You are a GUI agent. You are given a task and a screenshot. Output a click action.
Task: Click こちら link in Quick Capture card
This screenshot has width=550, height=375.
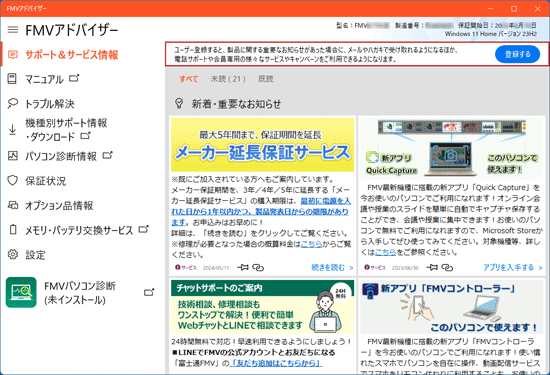pos(385,252)
